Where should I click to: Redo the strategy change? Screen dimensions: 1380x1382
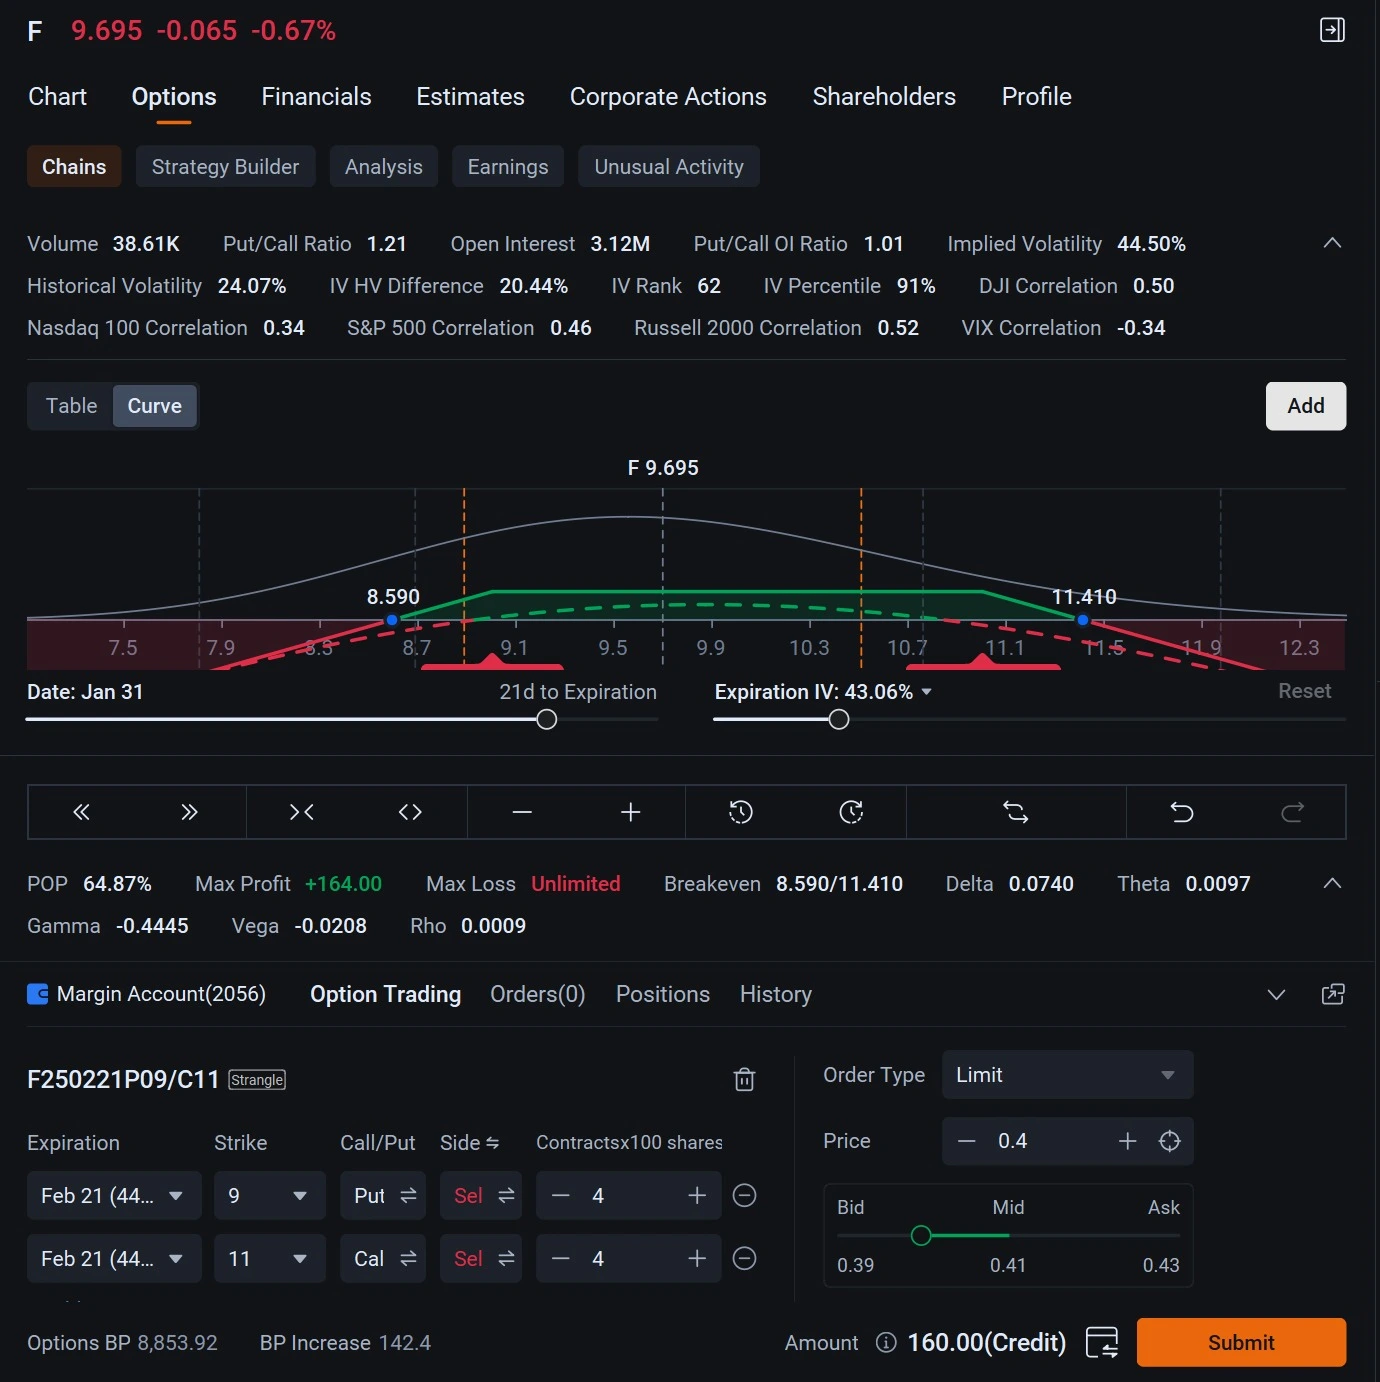(x=1293, y=812)
